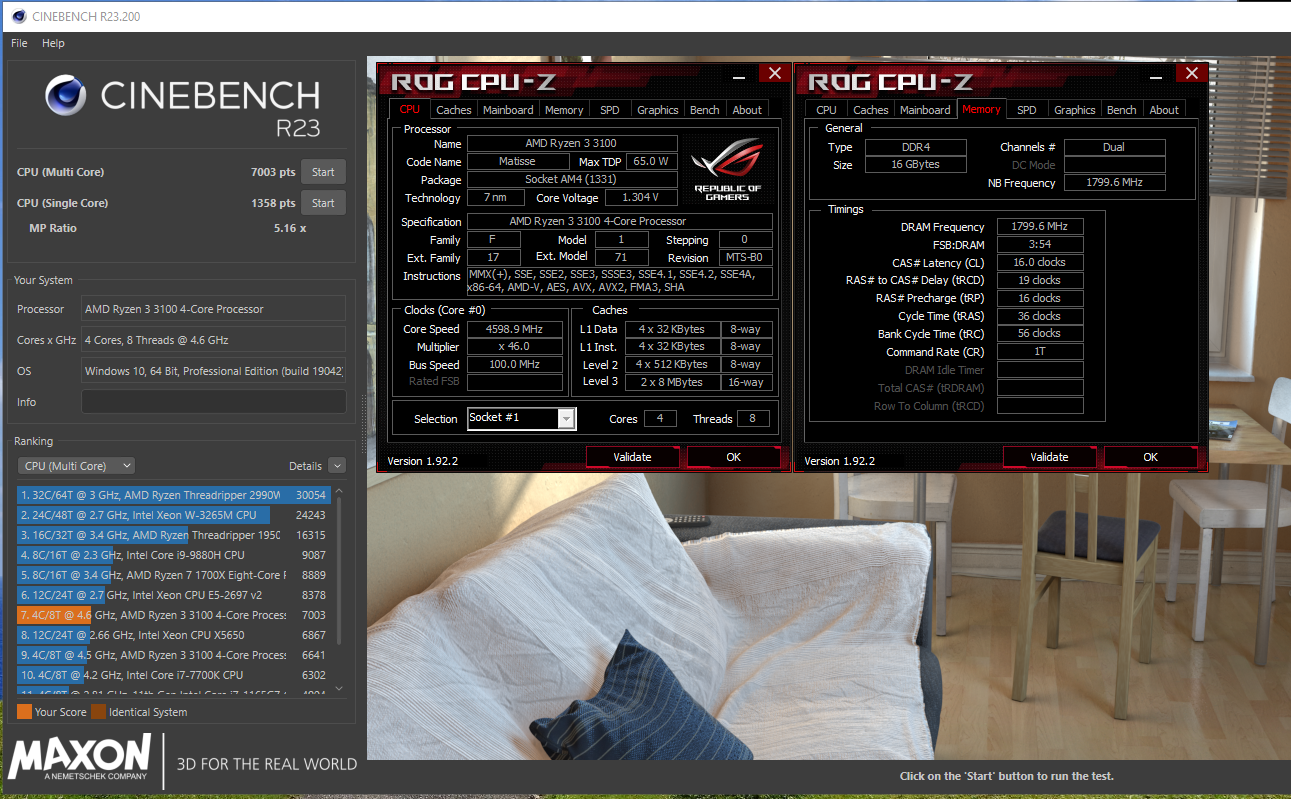Screen dimensions: 1291x799
Task: Click the DRAM Frequency 1799.6 MHz value
Action: [x=1040, y=227]
